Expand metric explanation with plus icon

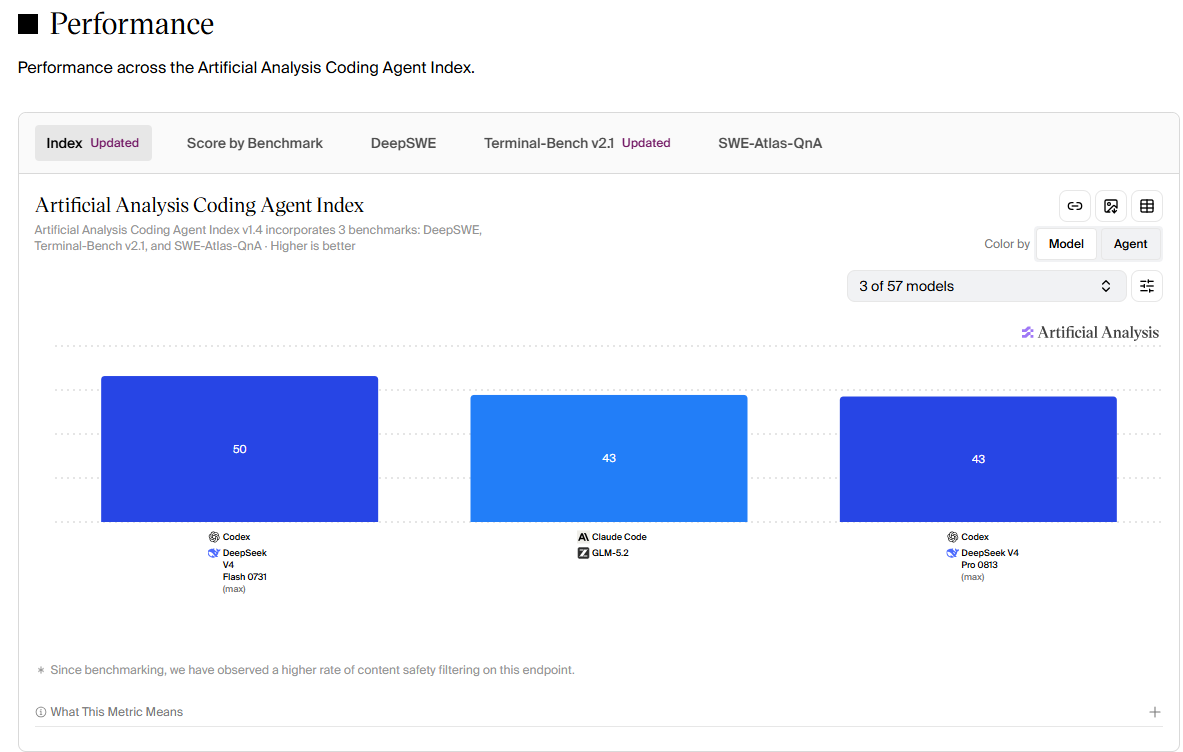[1154, 712]
